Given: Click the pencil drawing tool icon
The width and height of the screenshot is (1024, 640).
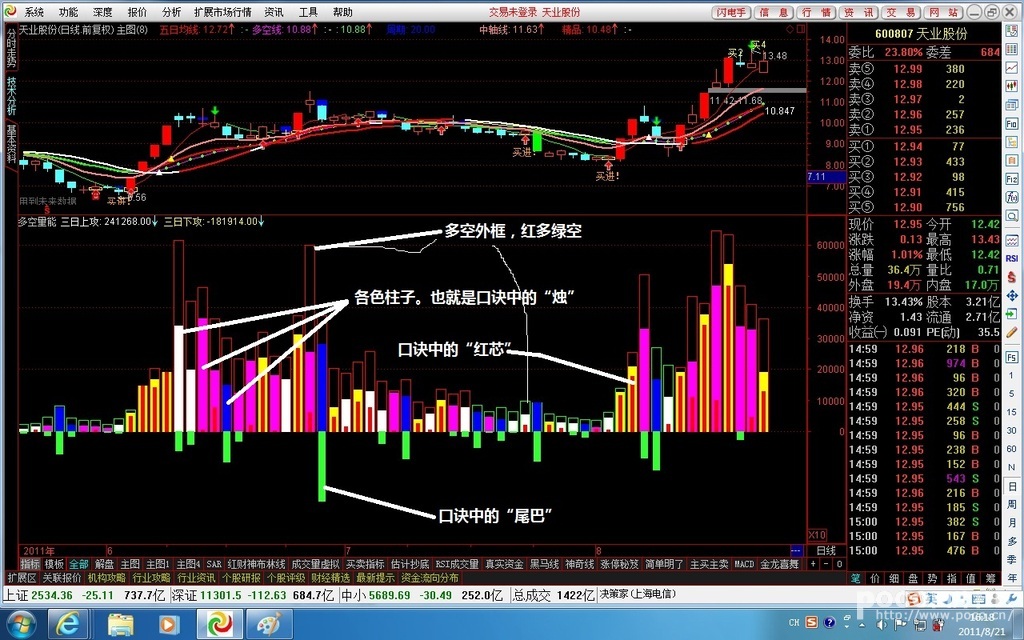Looking at the screenshot, I should [x=1012, y=333].
